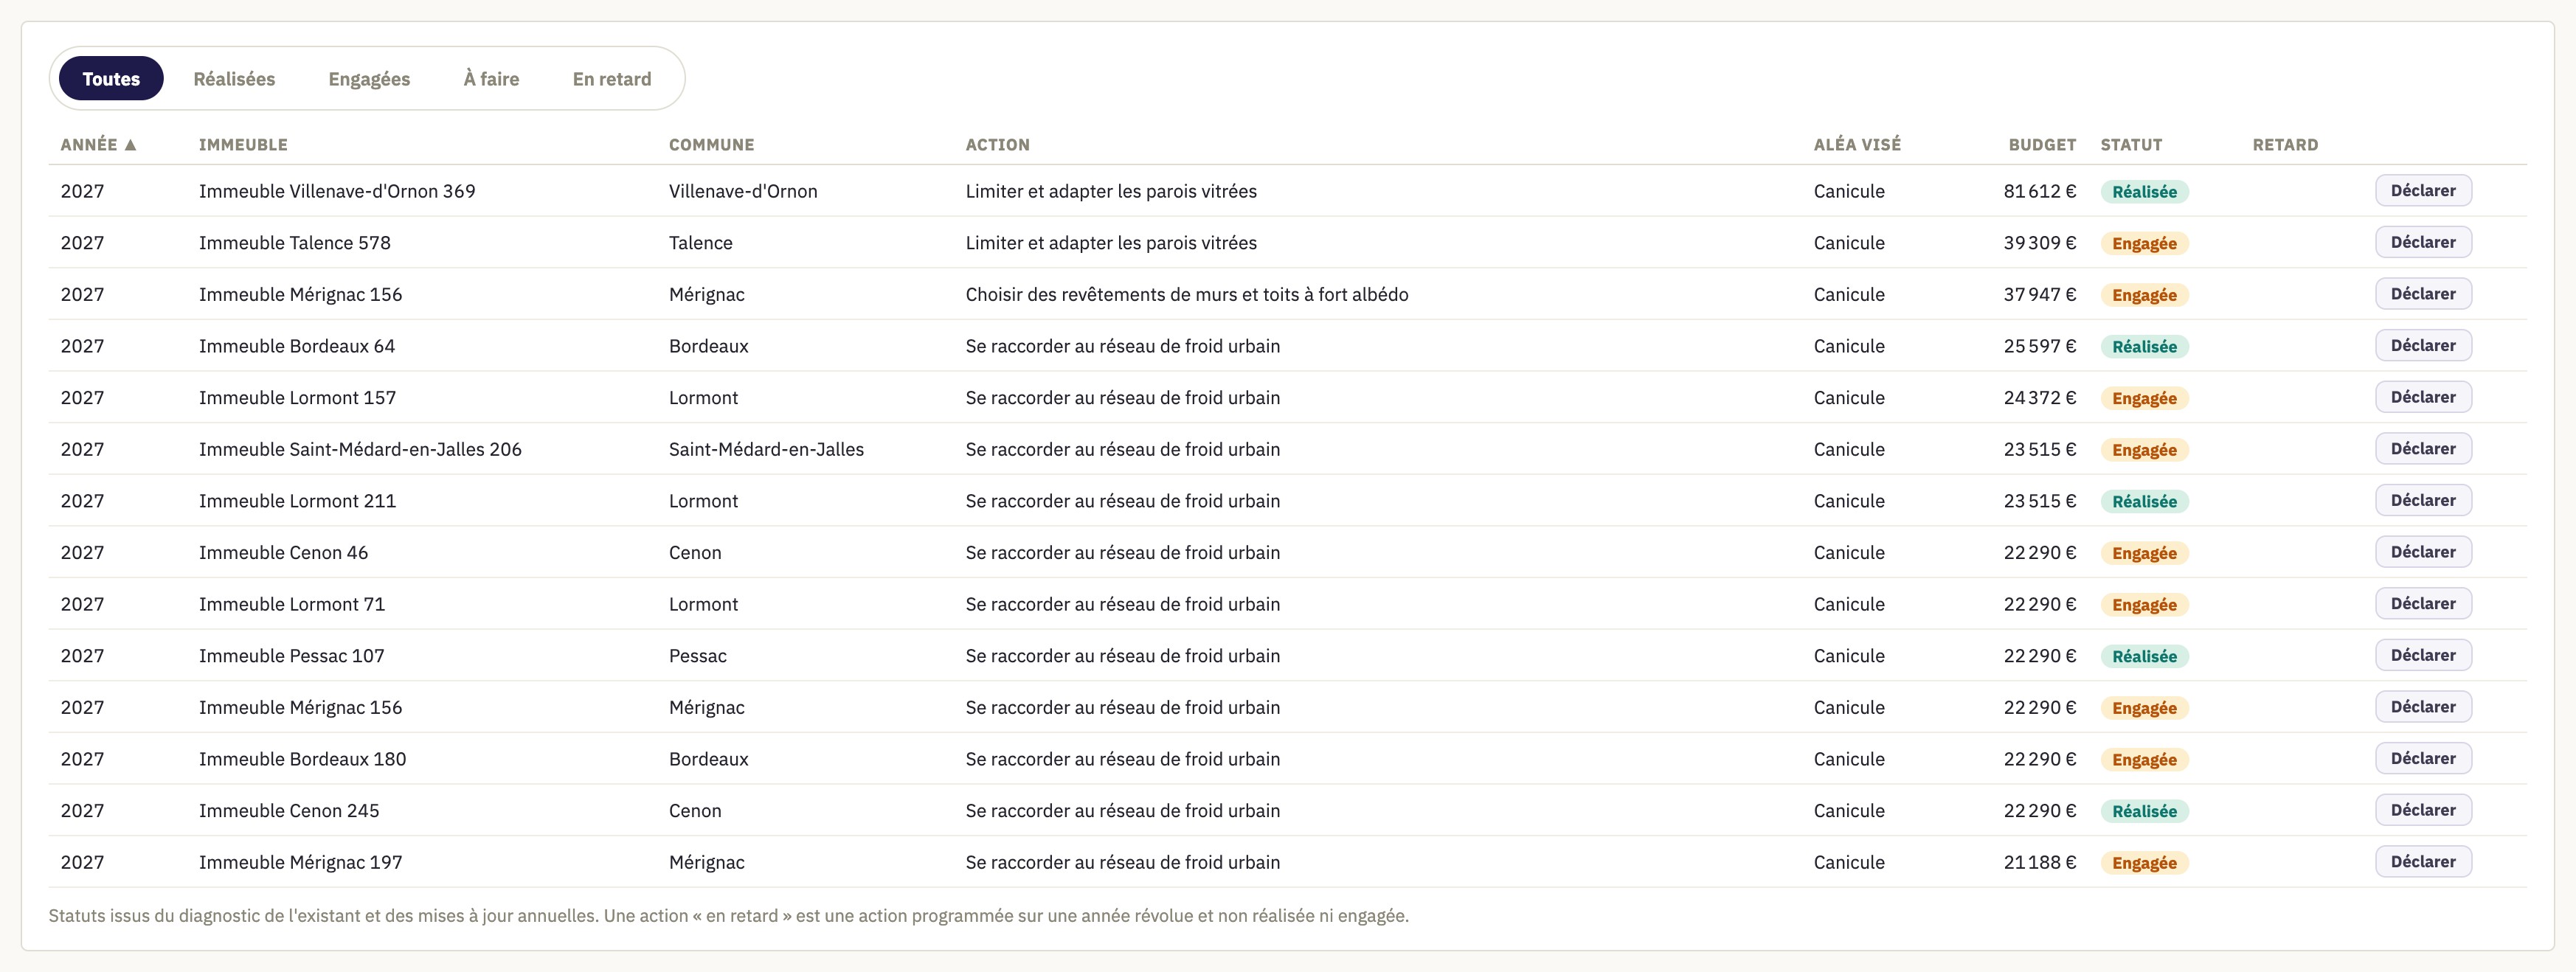Click the 39 309 € budget value
Viewport: 2576px width, 972px height.
coord(2040,243)
